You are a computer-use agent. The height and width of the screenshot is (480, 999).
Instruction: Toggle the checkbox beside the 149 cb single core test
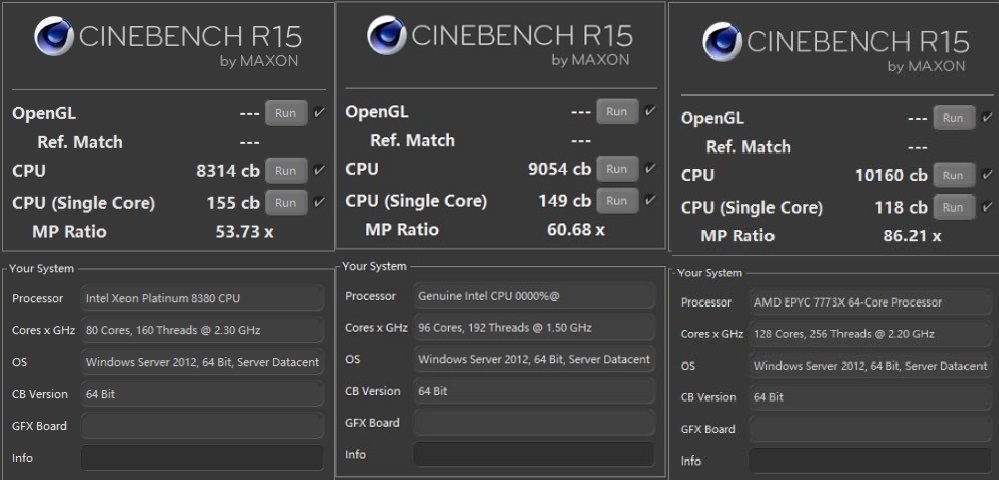[x=650, y=201]
